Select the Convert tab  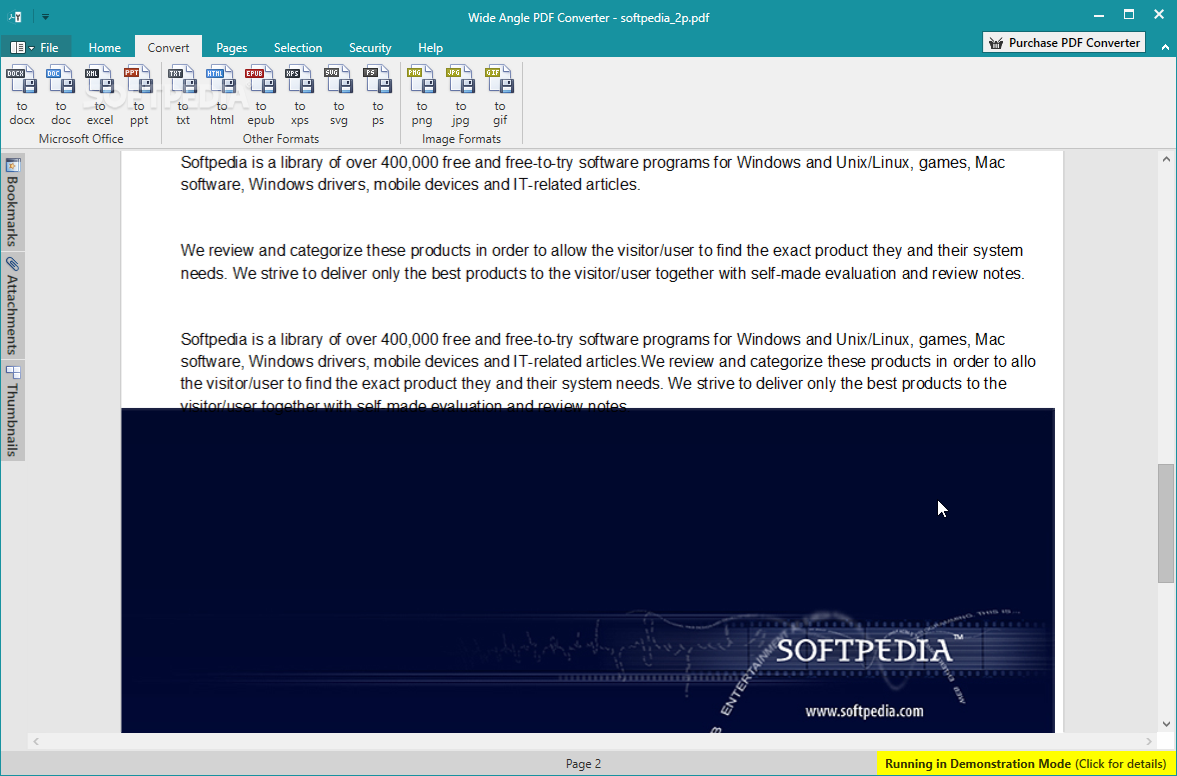[168, 47]
